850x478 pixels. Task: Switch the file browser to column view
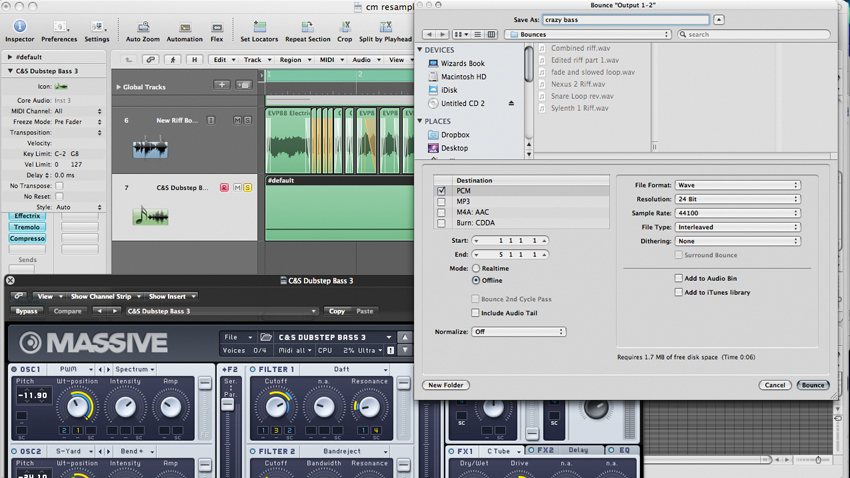pos(491,34)
